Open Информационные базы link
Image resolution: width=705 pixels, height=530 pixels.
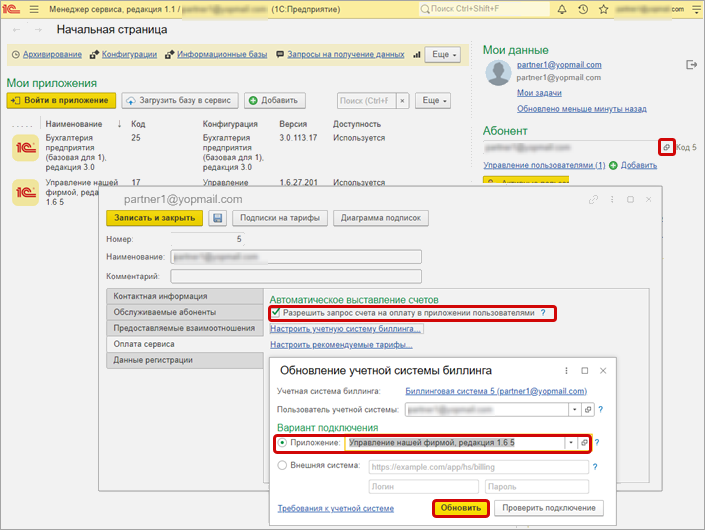pos(222,54)
